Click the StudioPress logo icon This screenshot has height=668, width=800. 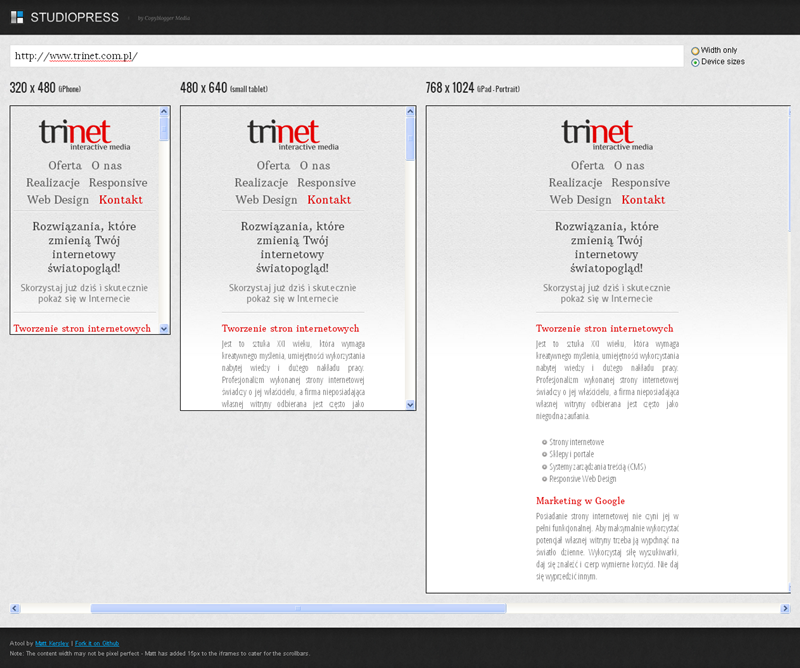(16, 17)
